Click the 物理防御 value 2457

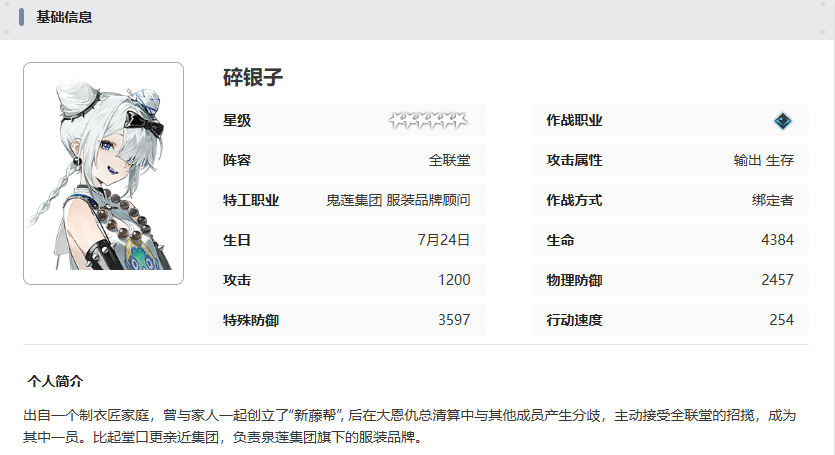(x=777, y=280)
